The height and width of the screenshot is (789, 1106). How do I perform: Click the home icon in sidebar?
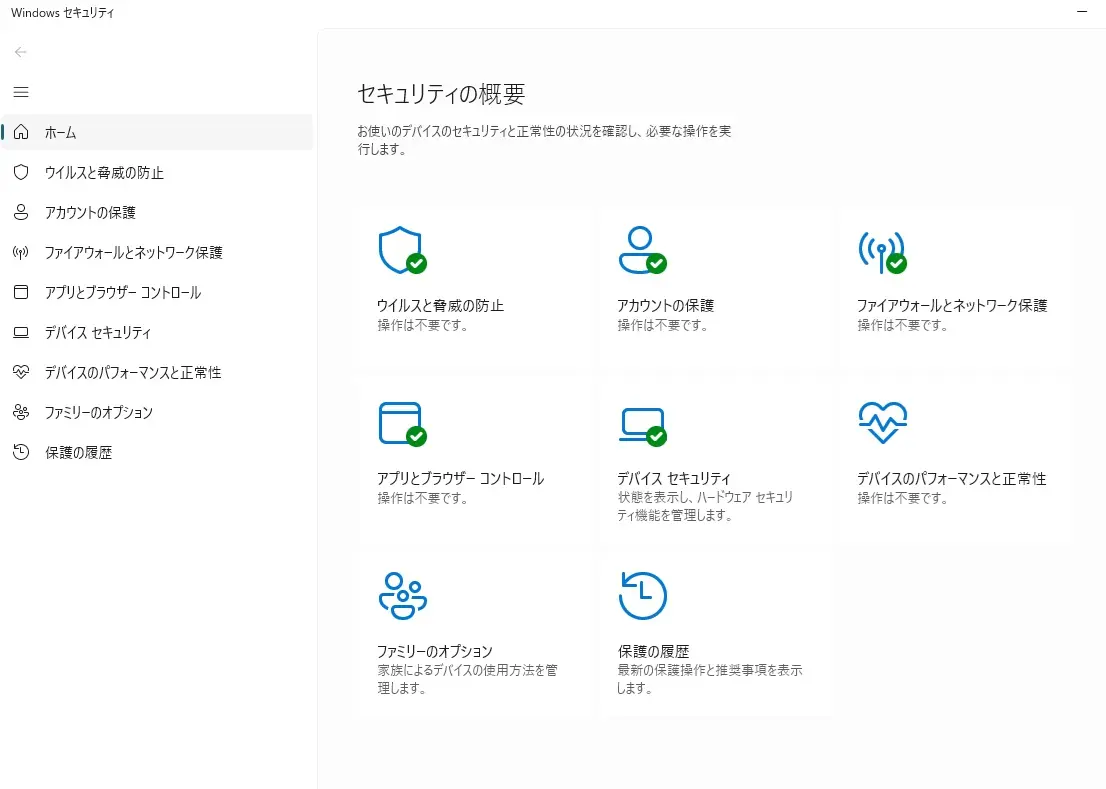(21, 132)
